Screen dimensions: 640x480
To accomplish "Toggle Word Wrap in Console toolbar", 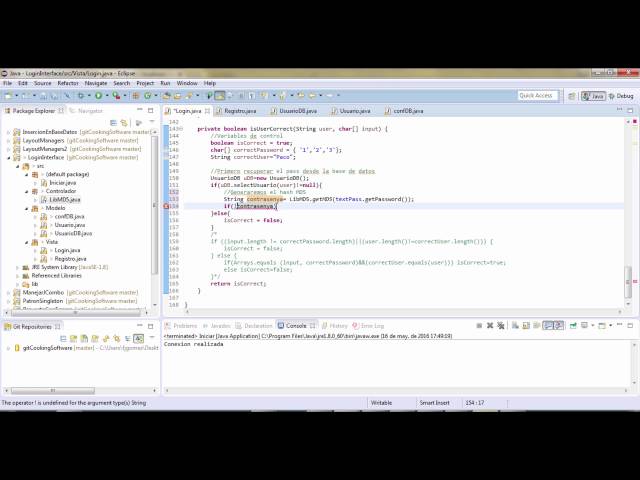I will pyautogui.click(x=537, y=325).
